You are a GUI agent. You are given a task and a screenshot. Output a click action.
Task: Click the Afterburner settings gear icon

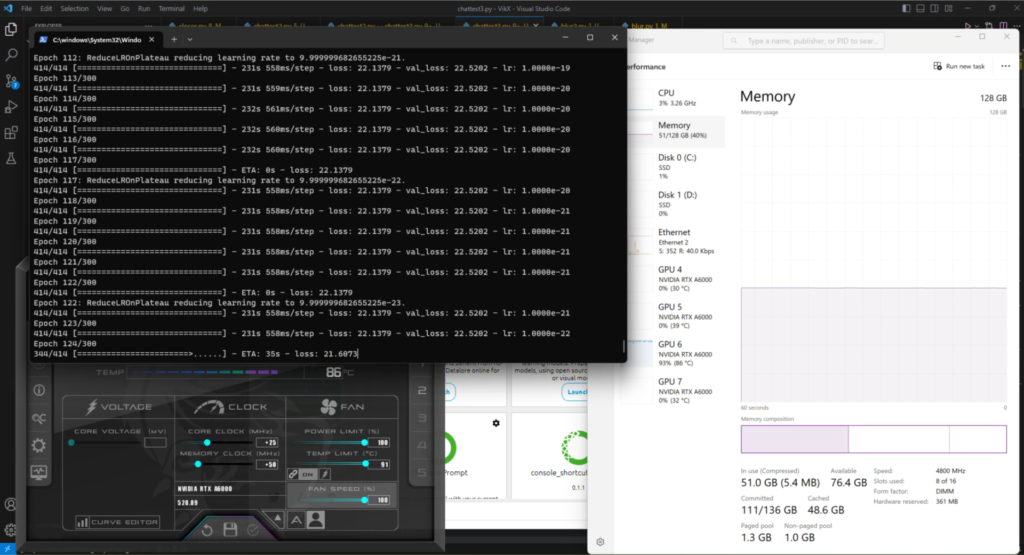[x=39, y=445]
